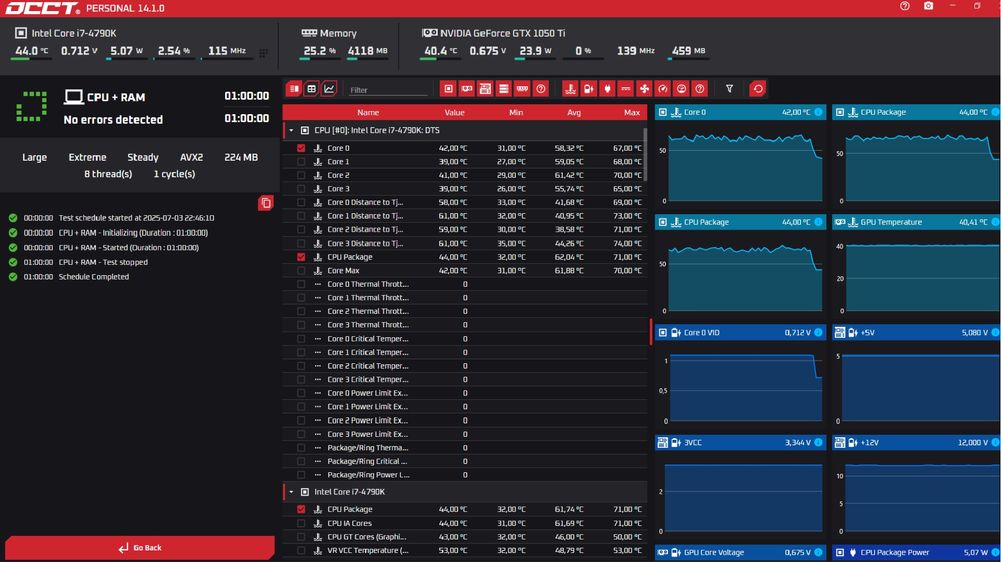This screenshot has width=1001, height=562.
Task: Collapse the Intel Core i7-4790K sensor group
Action: tap(291, 492)
